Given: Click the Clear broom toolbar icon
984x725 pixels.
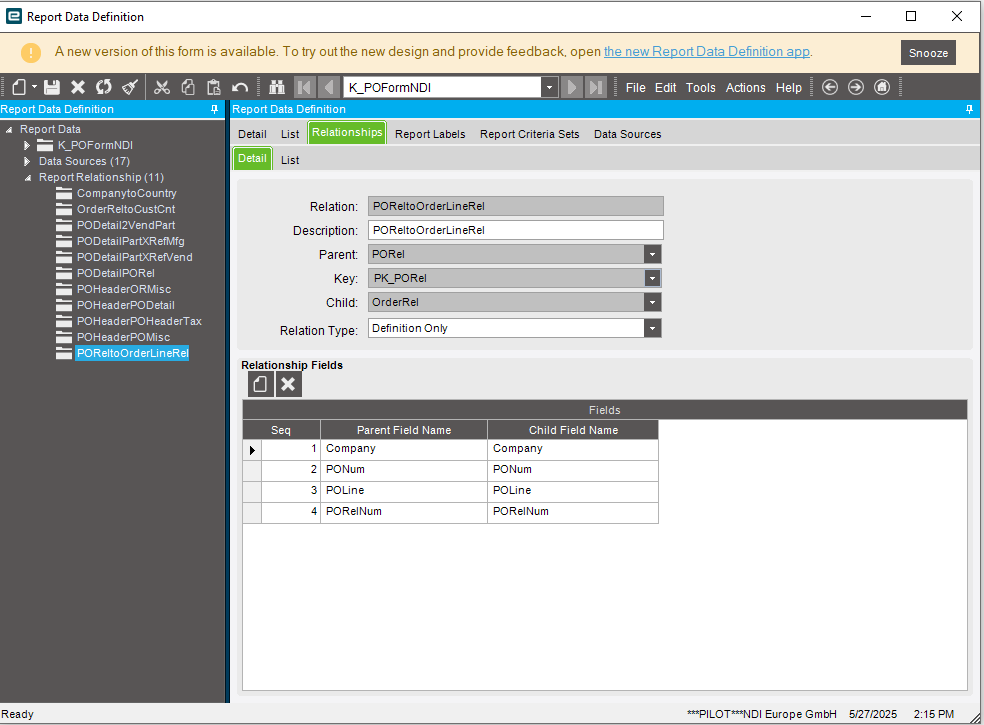Looking at the screenshot, I should 130,87.
